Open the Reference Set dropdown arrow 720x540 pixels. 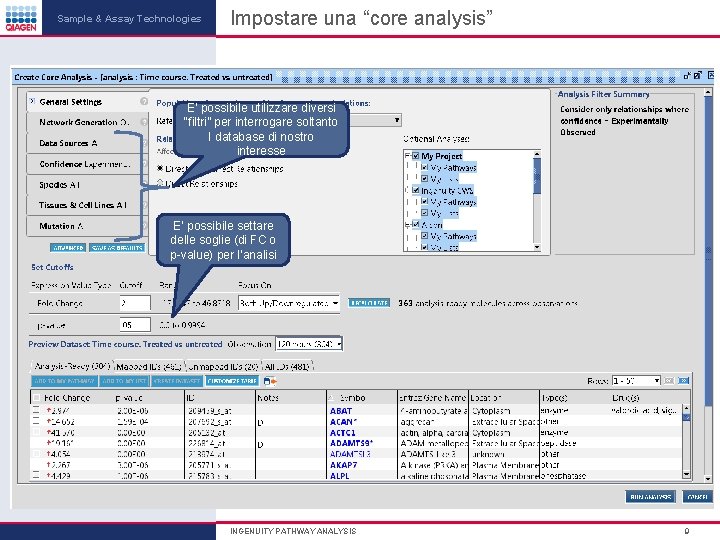(x=397, y=120)
